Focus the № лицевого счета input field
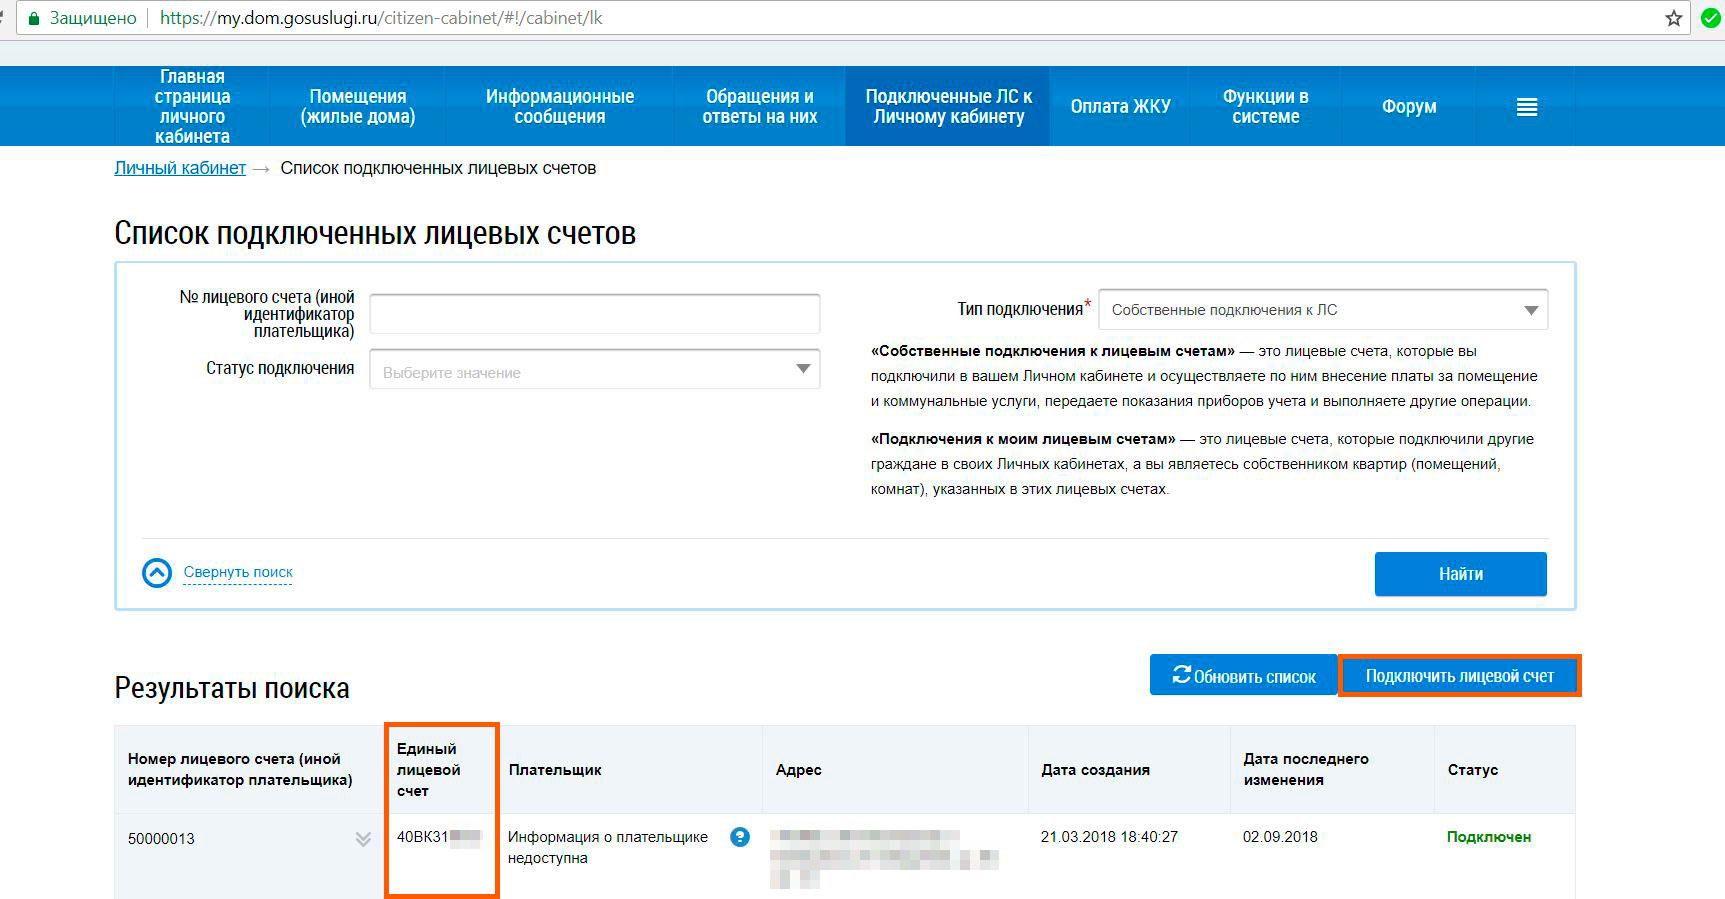This screenshot has width=1725, height=899. point(595,314)
